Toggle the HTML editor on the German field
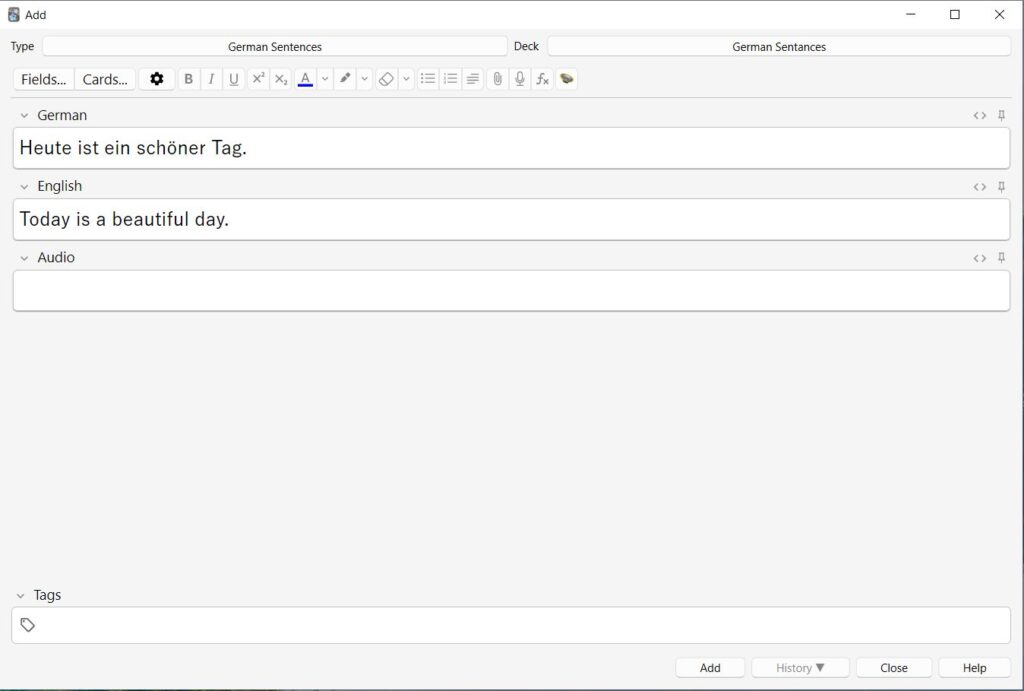 tap(979, 115)
